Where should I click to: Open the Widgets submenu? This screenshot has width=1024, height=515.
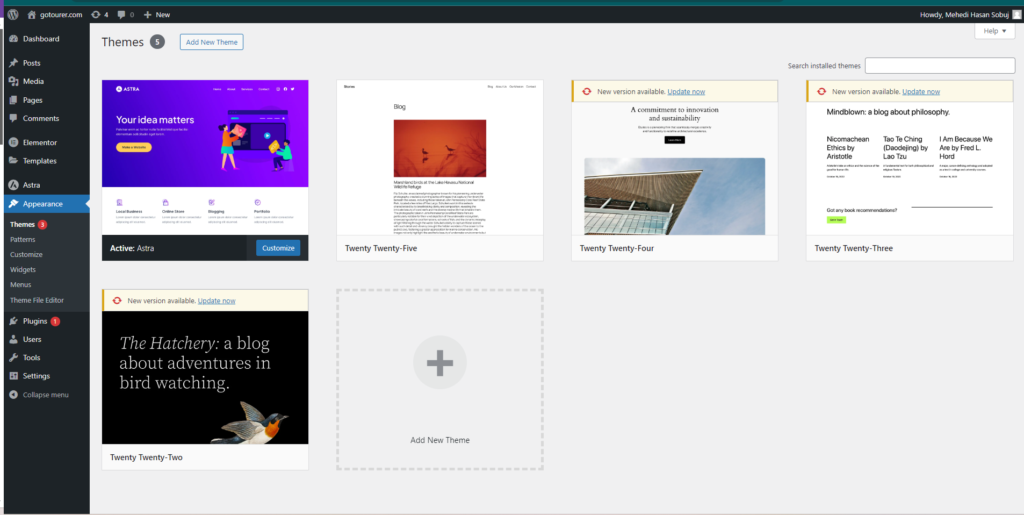(23, 270)
